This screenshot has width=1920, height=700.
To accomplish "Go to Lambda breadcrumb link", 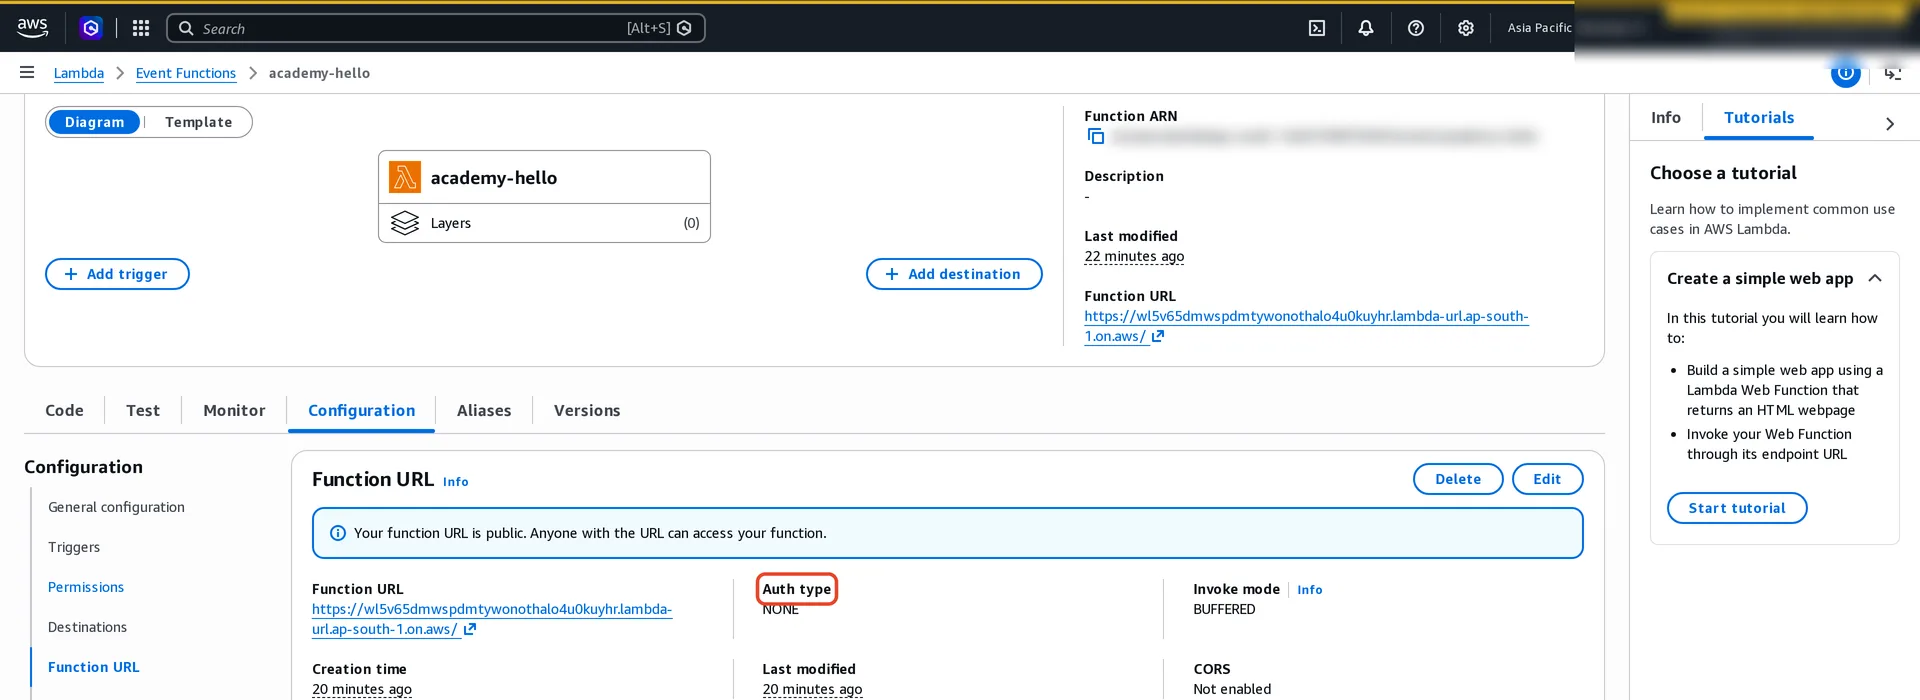I will [x=79, y=73].
